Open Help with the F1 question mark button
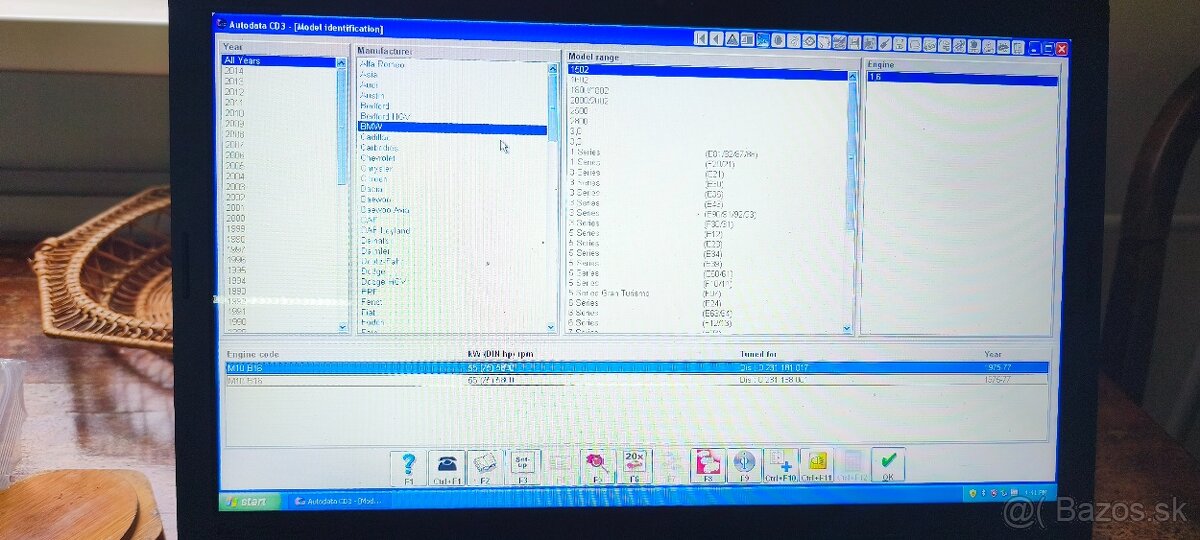This screenshot has width=1200, height=540. pos(408,467)
